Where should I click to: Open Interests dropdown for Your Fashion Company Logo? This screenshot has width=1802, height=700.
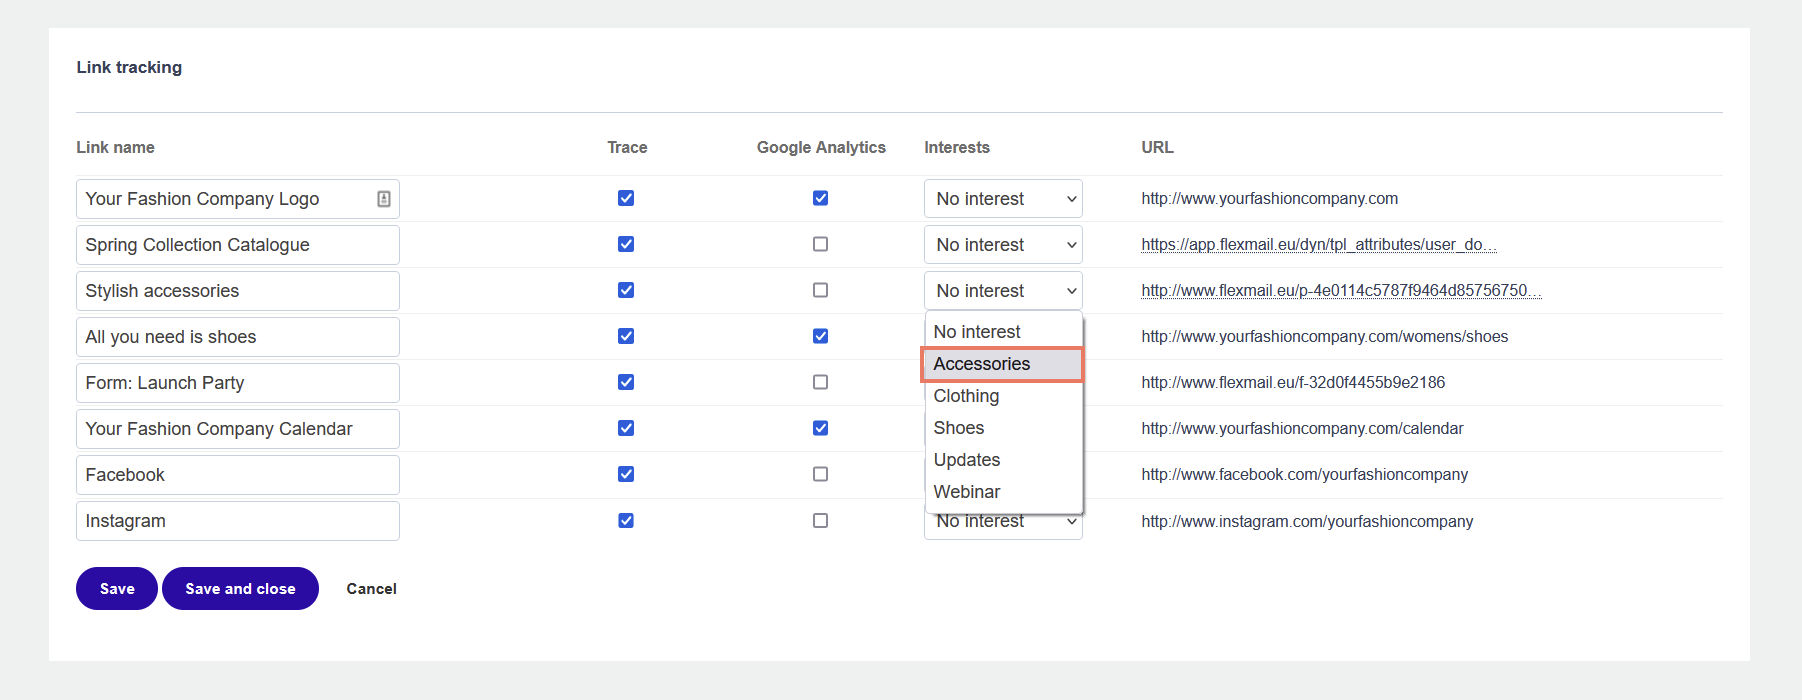(x=1003, y=199)
